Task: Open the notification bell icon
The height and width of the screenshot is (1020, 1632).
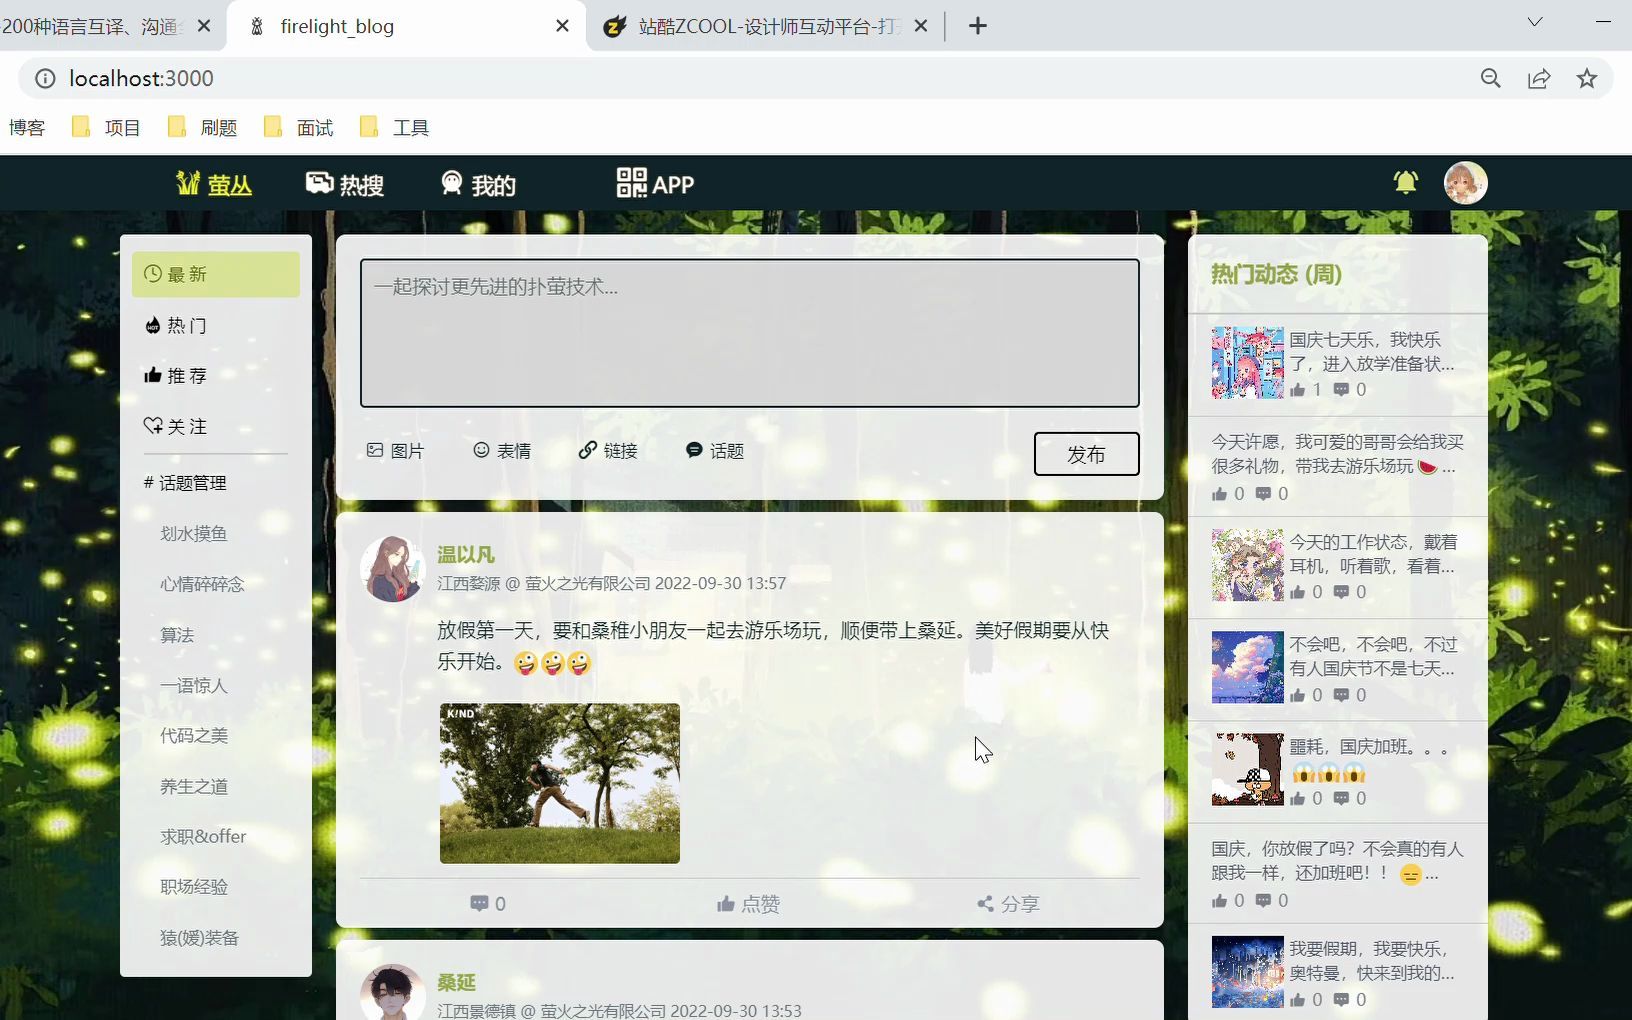Action: [1406, 183]
